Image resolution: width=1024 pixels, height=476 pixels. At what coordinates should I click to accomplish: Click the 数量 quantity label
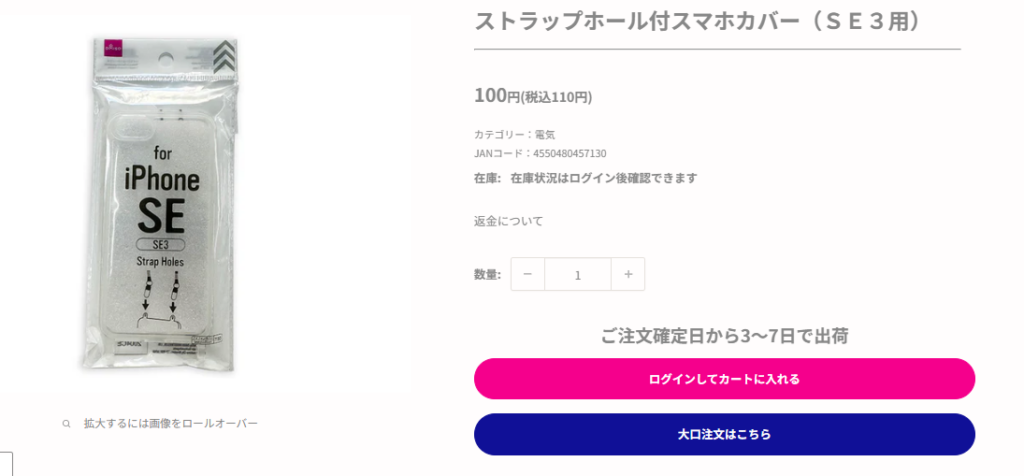pos(487,274)
